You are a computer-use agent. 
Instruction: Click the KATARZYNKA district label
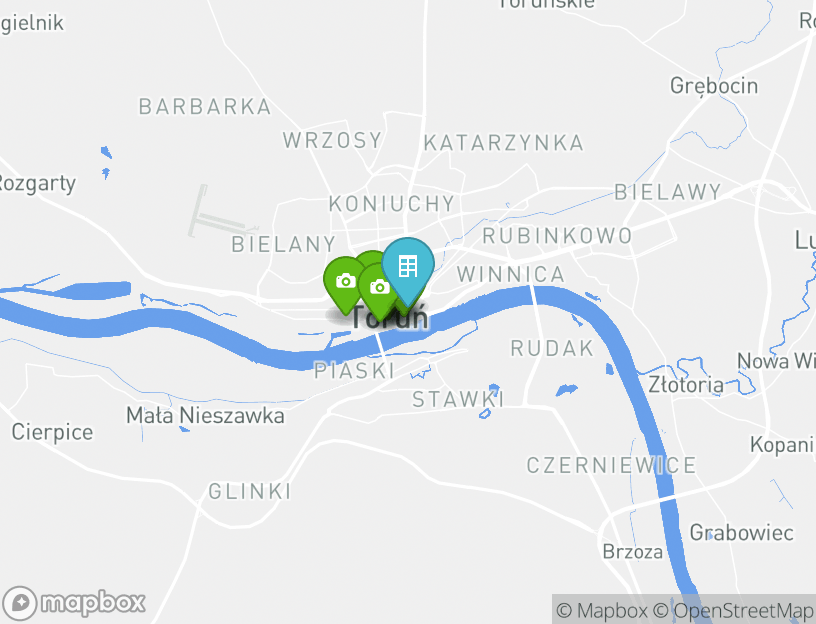(503, 143)
